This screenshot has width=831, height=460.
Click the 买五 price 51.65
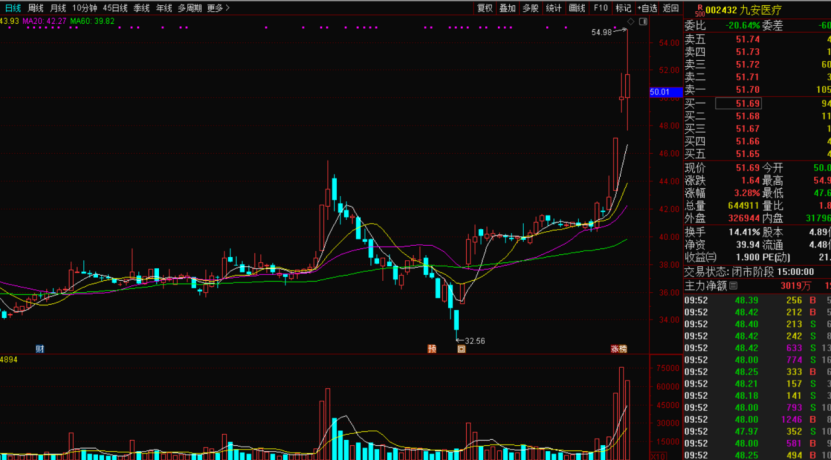point(748,154)
